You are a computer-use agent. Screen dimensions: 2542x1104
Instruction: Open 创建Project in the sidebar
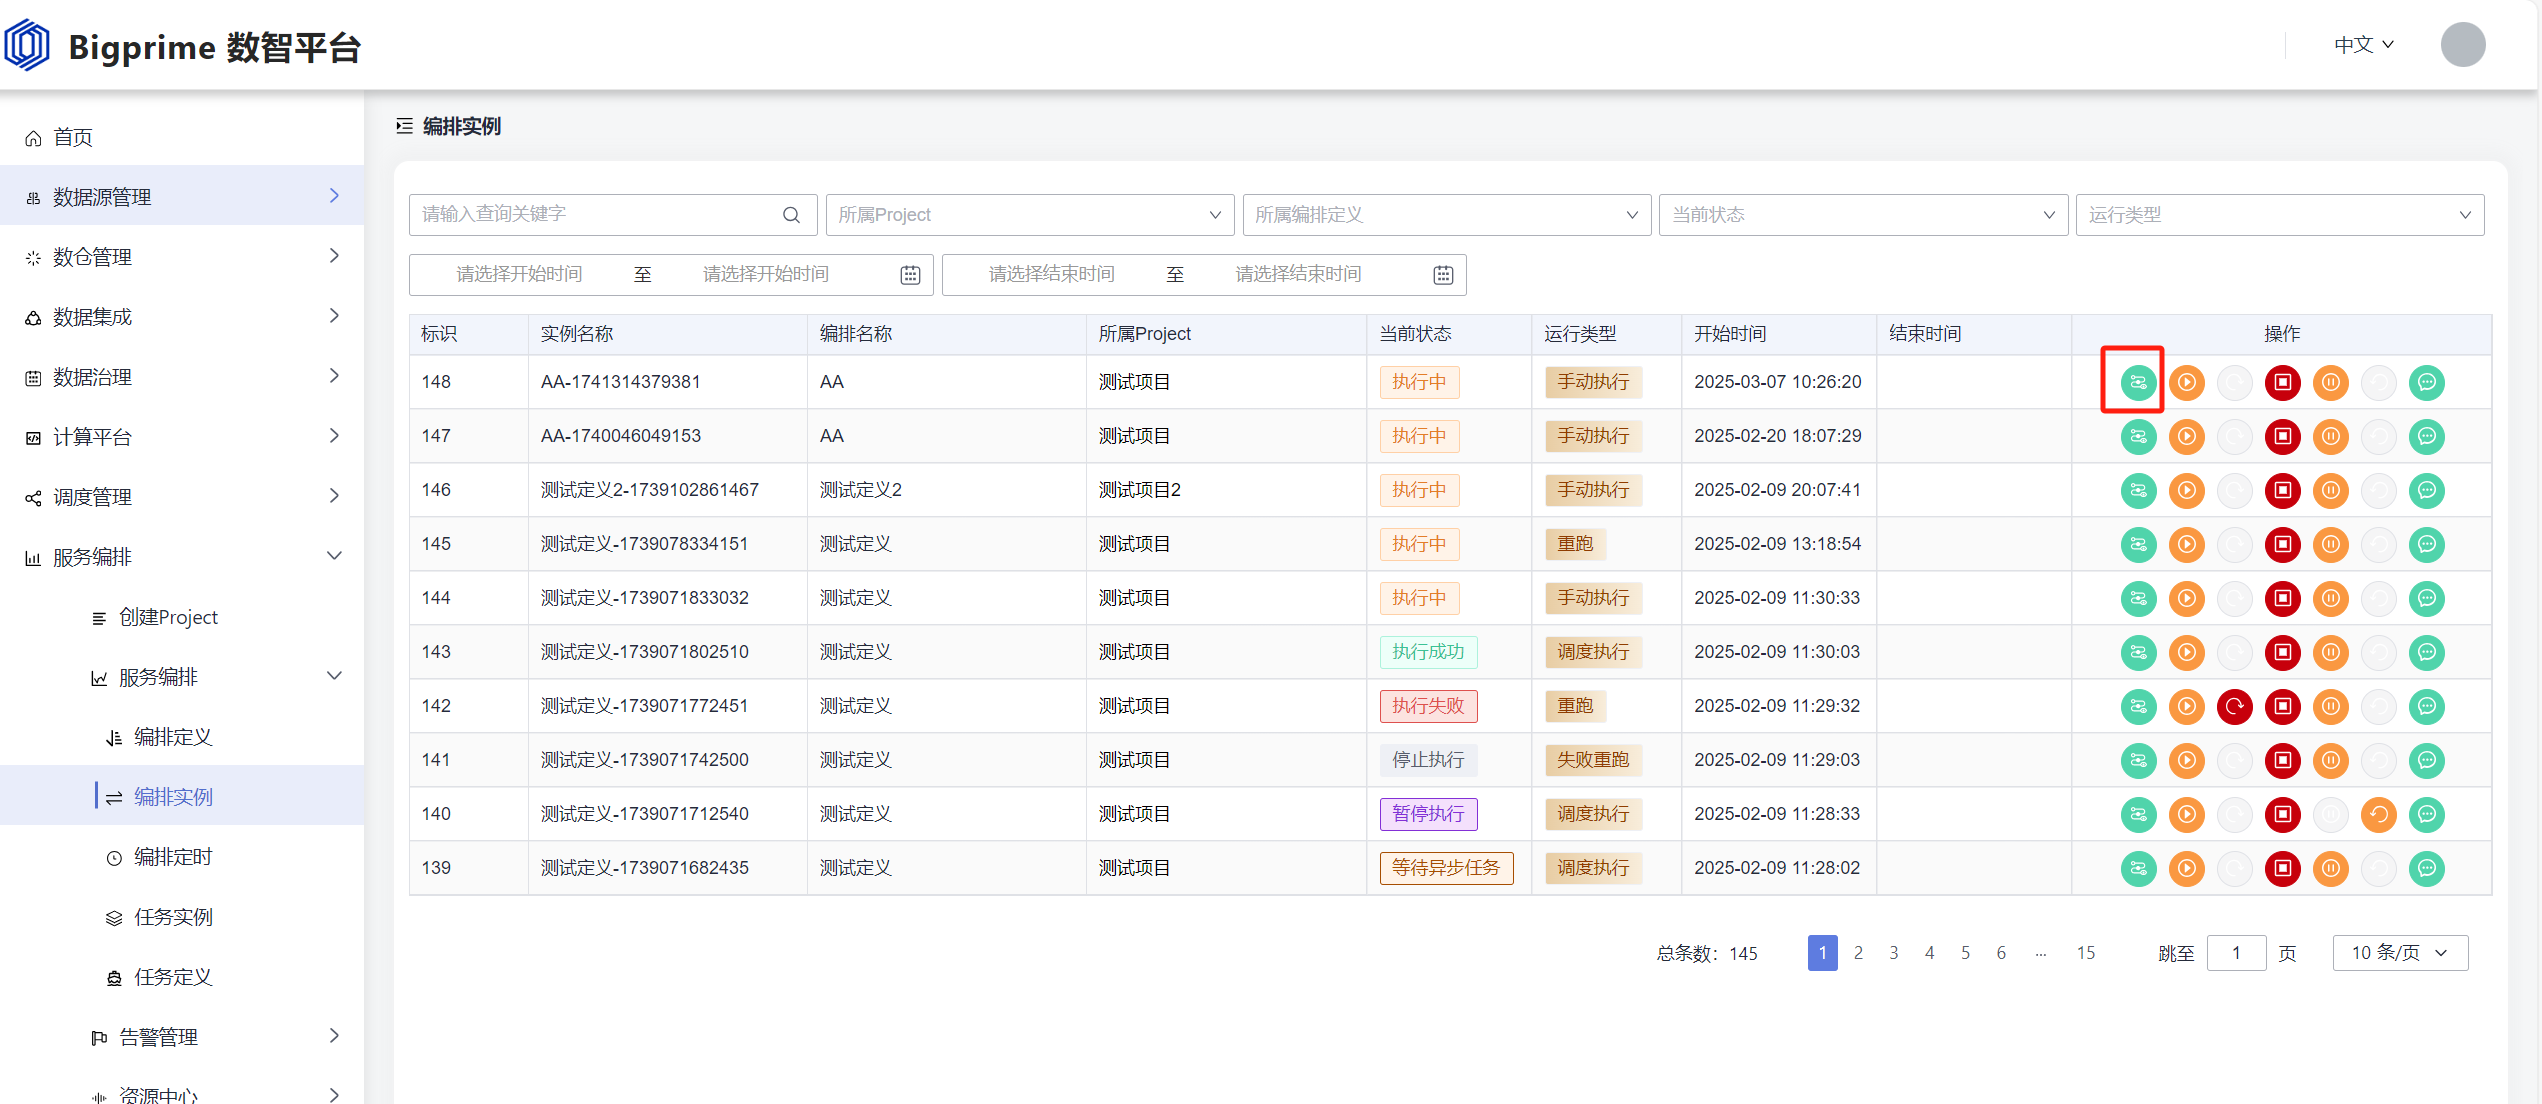coord(182,616)
